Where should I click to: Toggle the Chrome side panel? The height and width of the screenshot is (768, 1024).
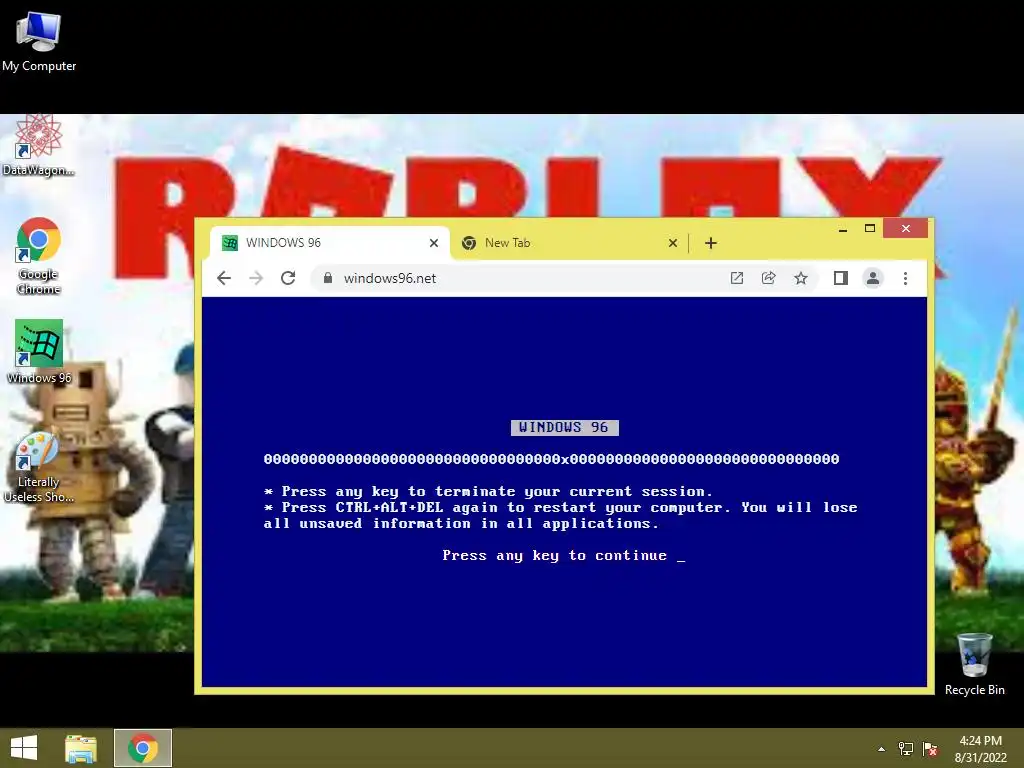coord(840,278)
